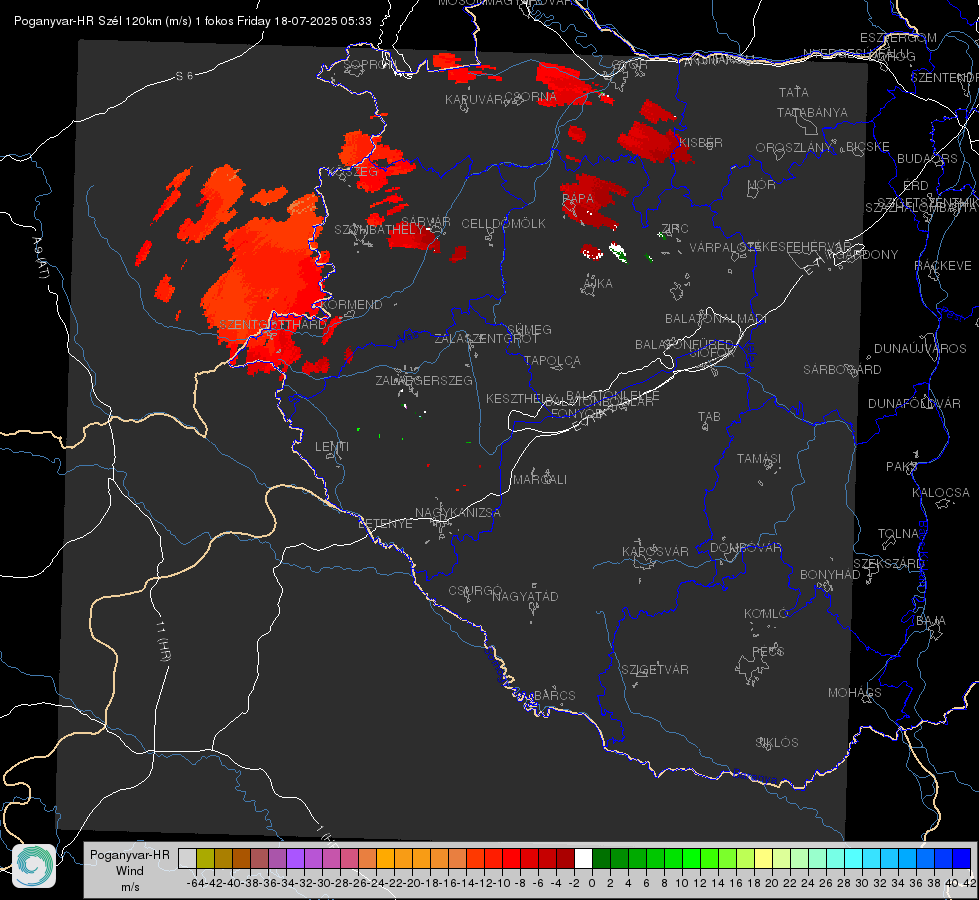979x900 pixels.
Task: Click the SÁRVÁR city label
Action: click(426, 222)
